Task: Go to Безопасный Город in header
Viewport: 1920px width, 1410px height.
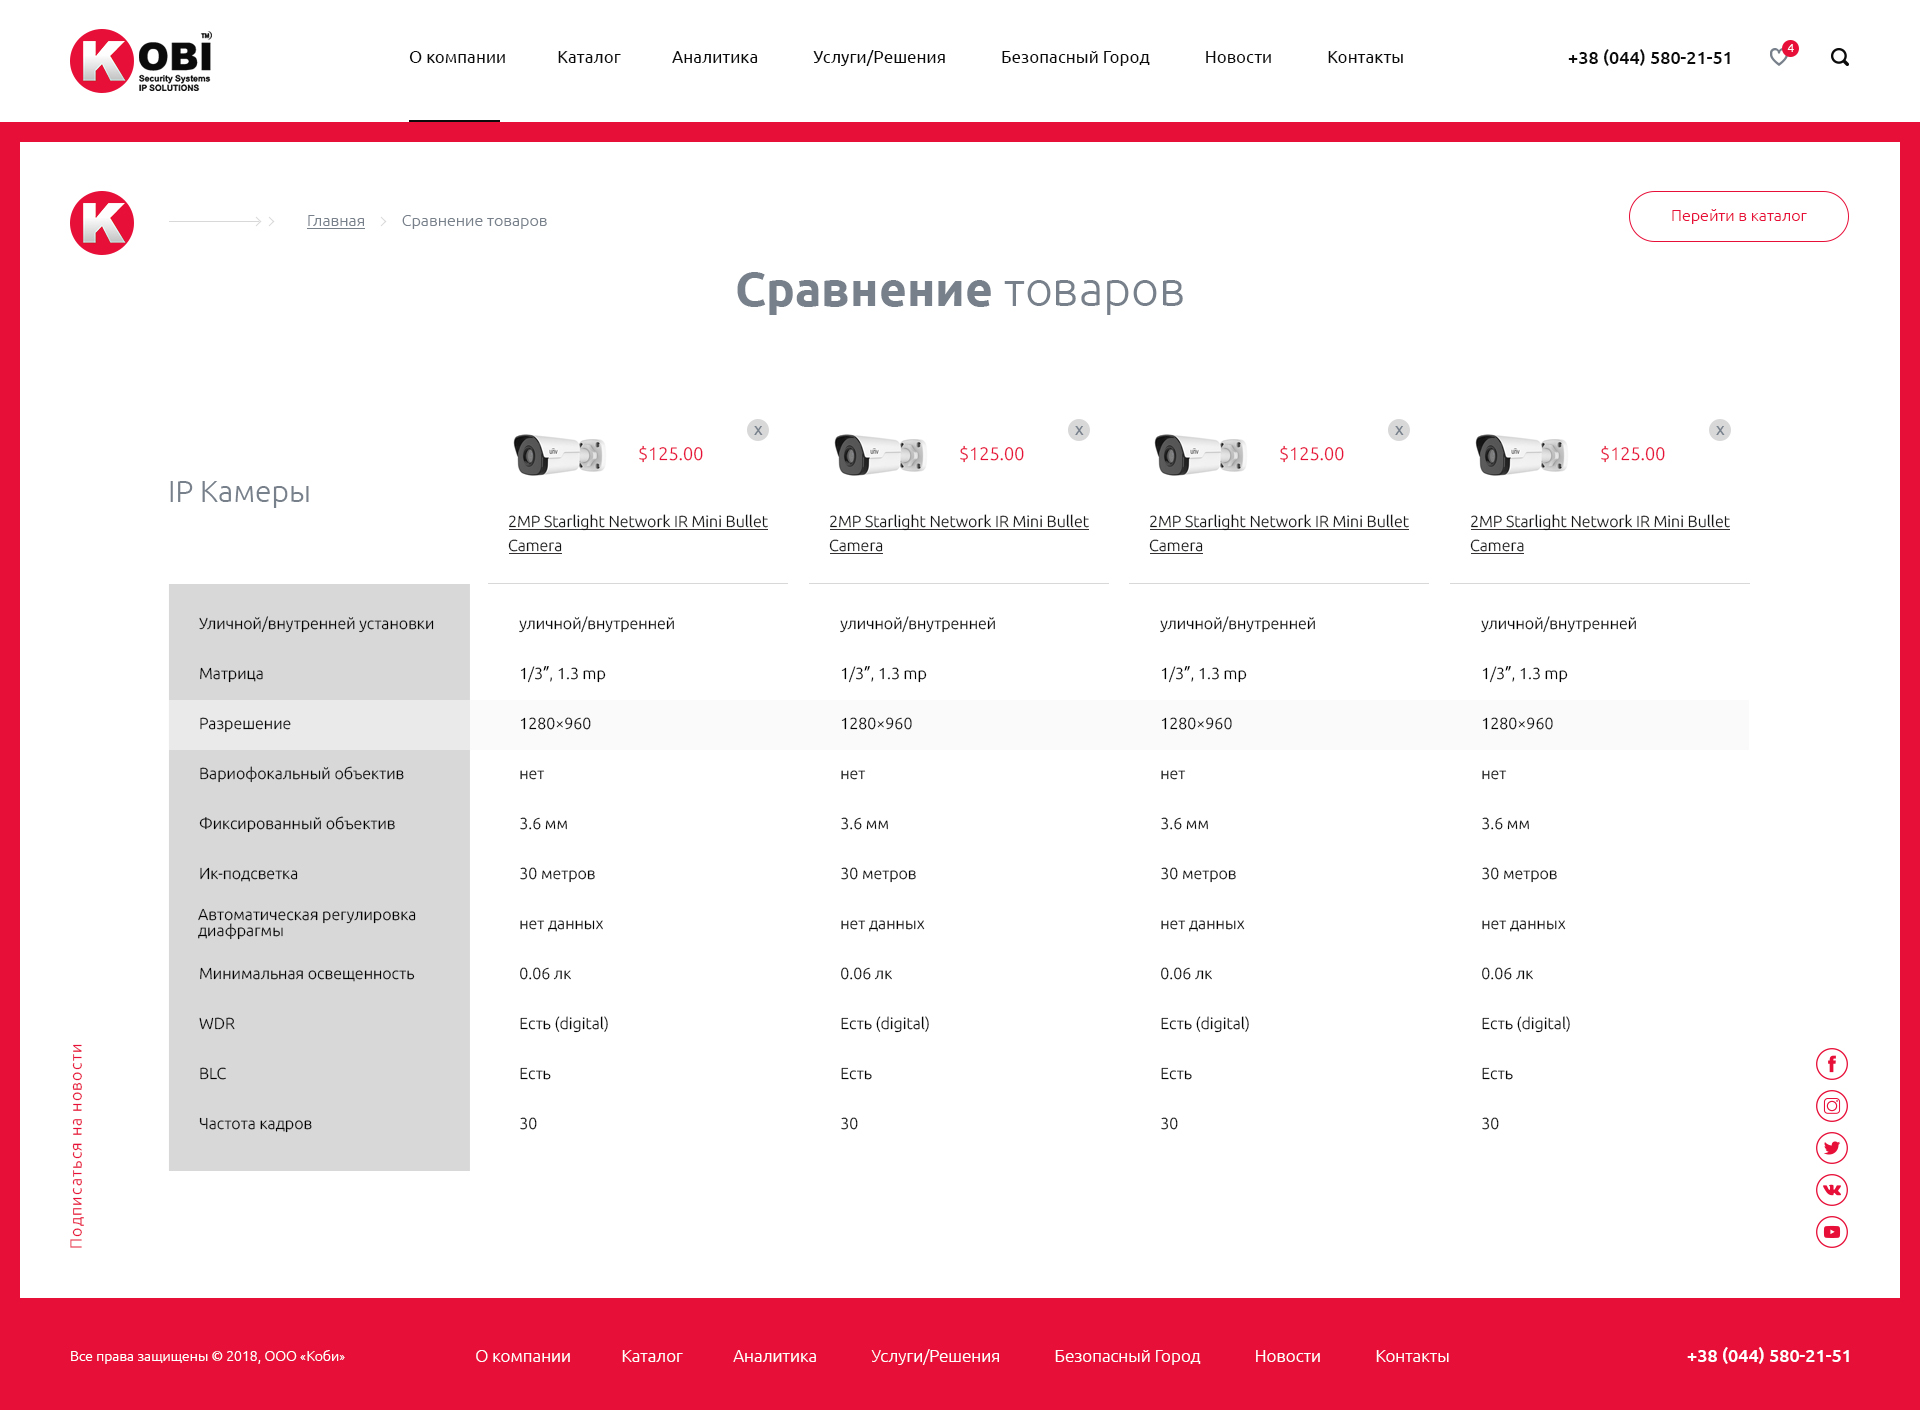Action: (1075, 57)
